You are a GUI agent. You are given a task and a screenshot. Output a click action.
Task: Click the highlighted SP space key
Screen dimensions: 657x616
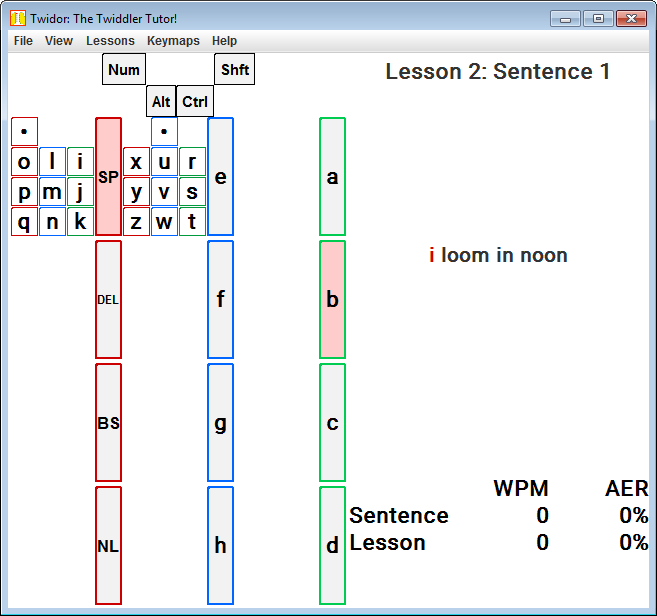pyautogui.click(x=109, y=176)
